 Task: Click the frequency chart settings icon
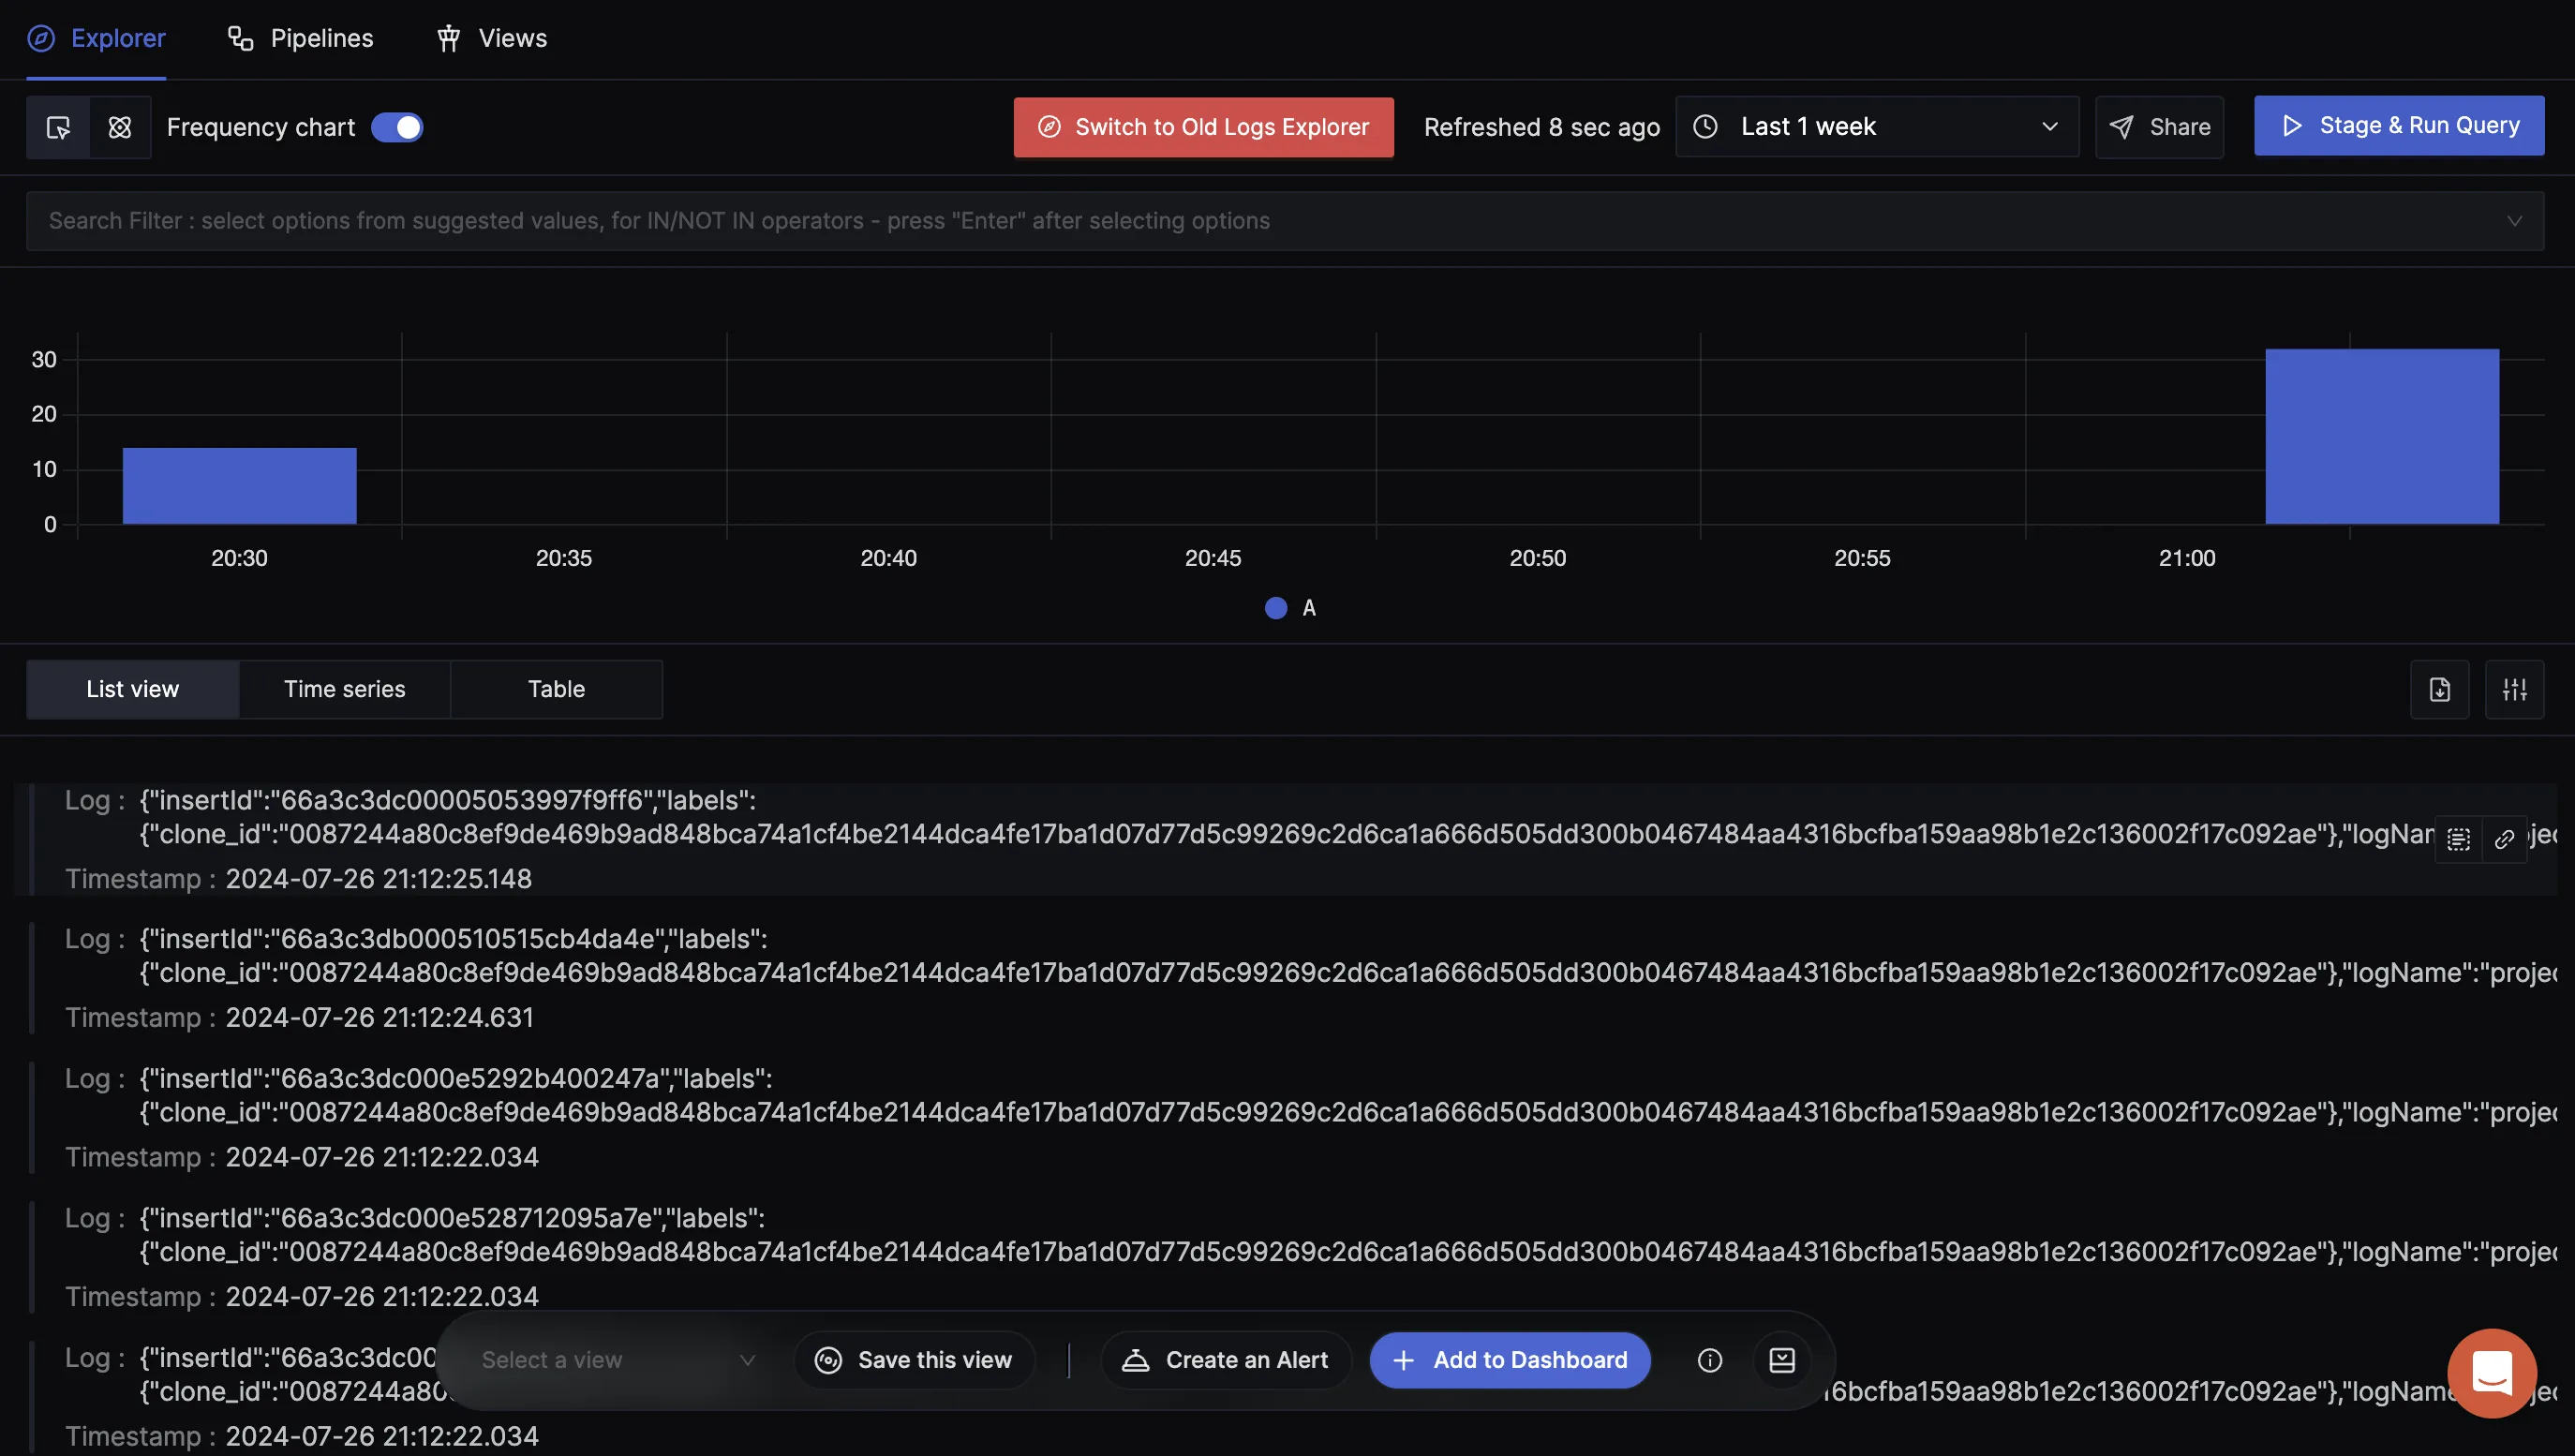click(x=118, y=126)
